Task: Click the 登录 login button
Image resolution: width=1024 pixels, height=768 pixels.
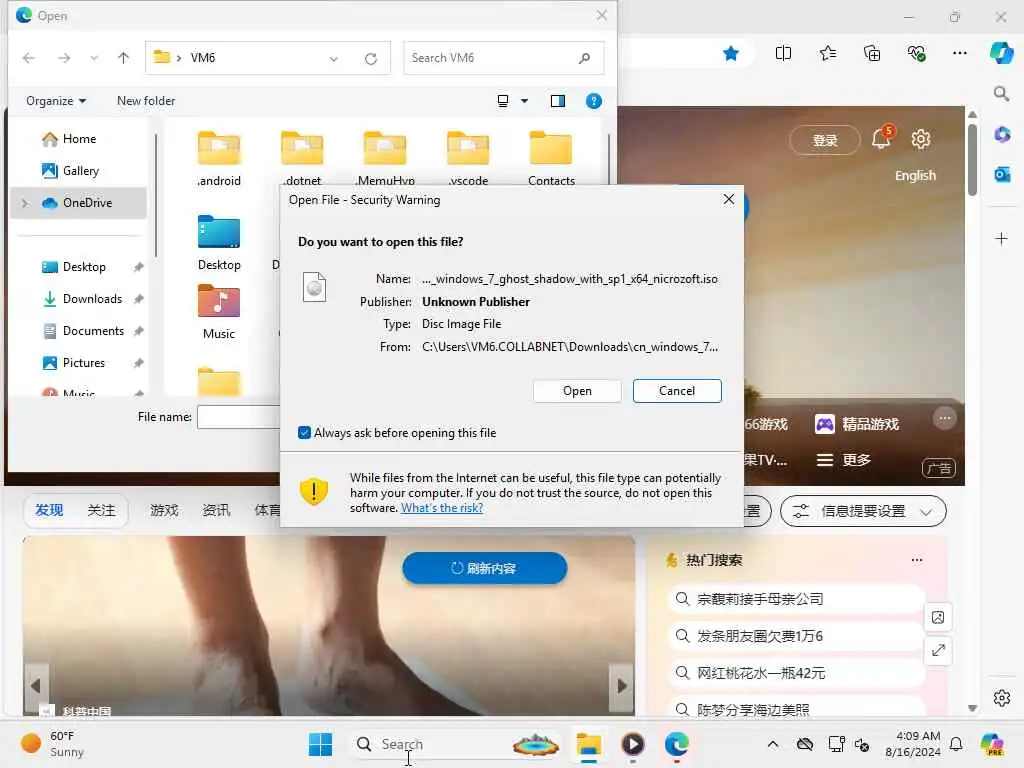Action: [x=825, y=140]
